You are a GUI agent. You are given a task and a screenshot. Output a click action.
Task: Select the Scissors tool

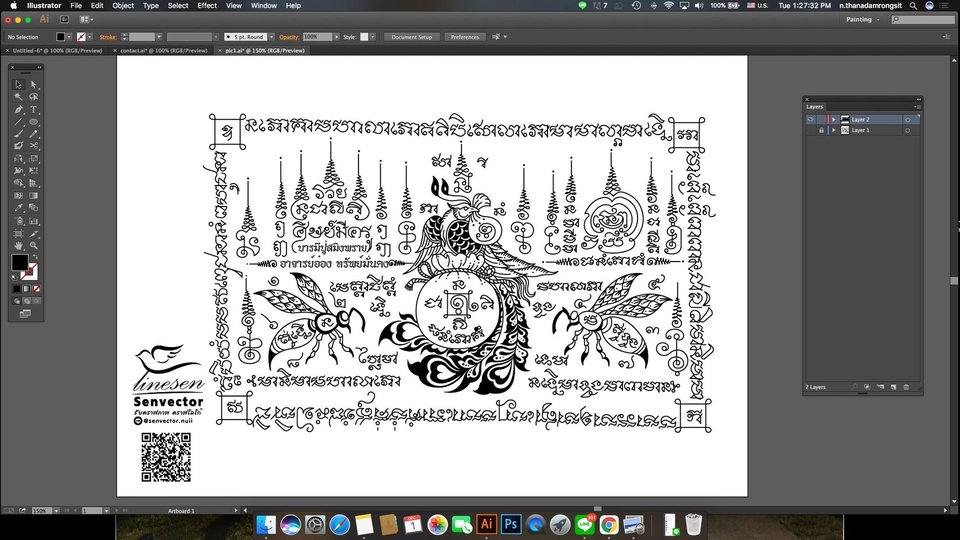tap(34, 146)
